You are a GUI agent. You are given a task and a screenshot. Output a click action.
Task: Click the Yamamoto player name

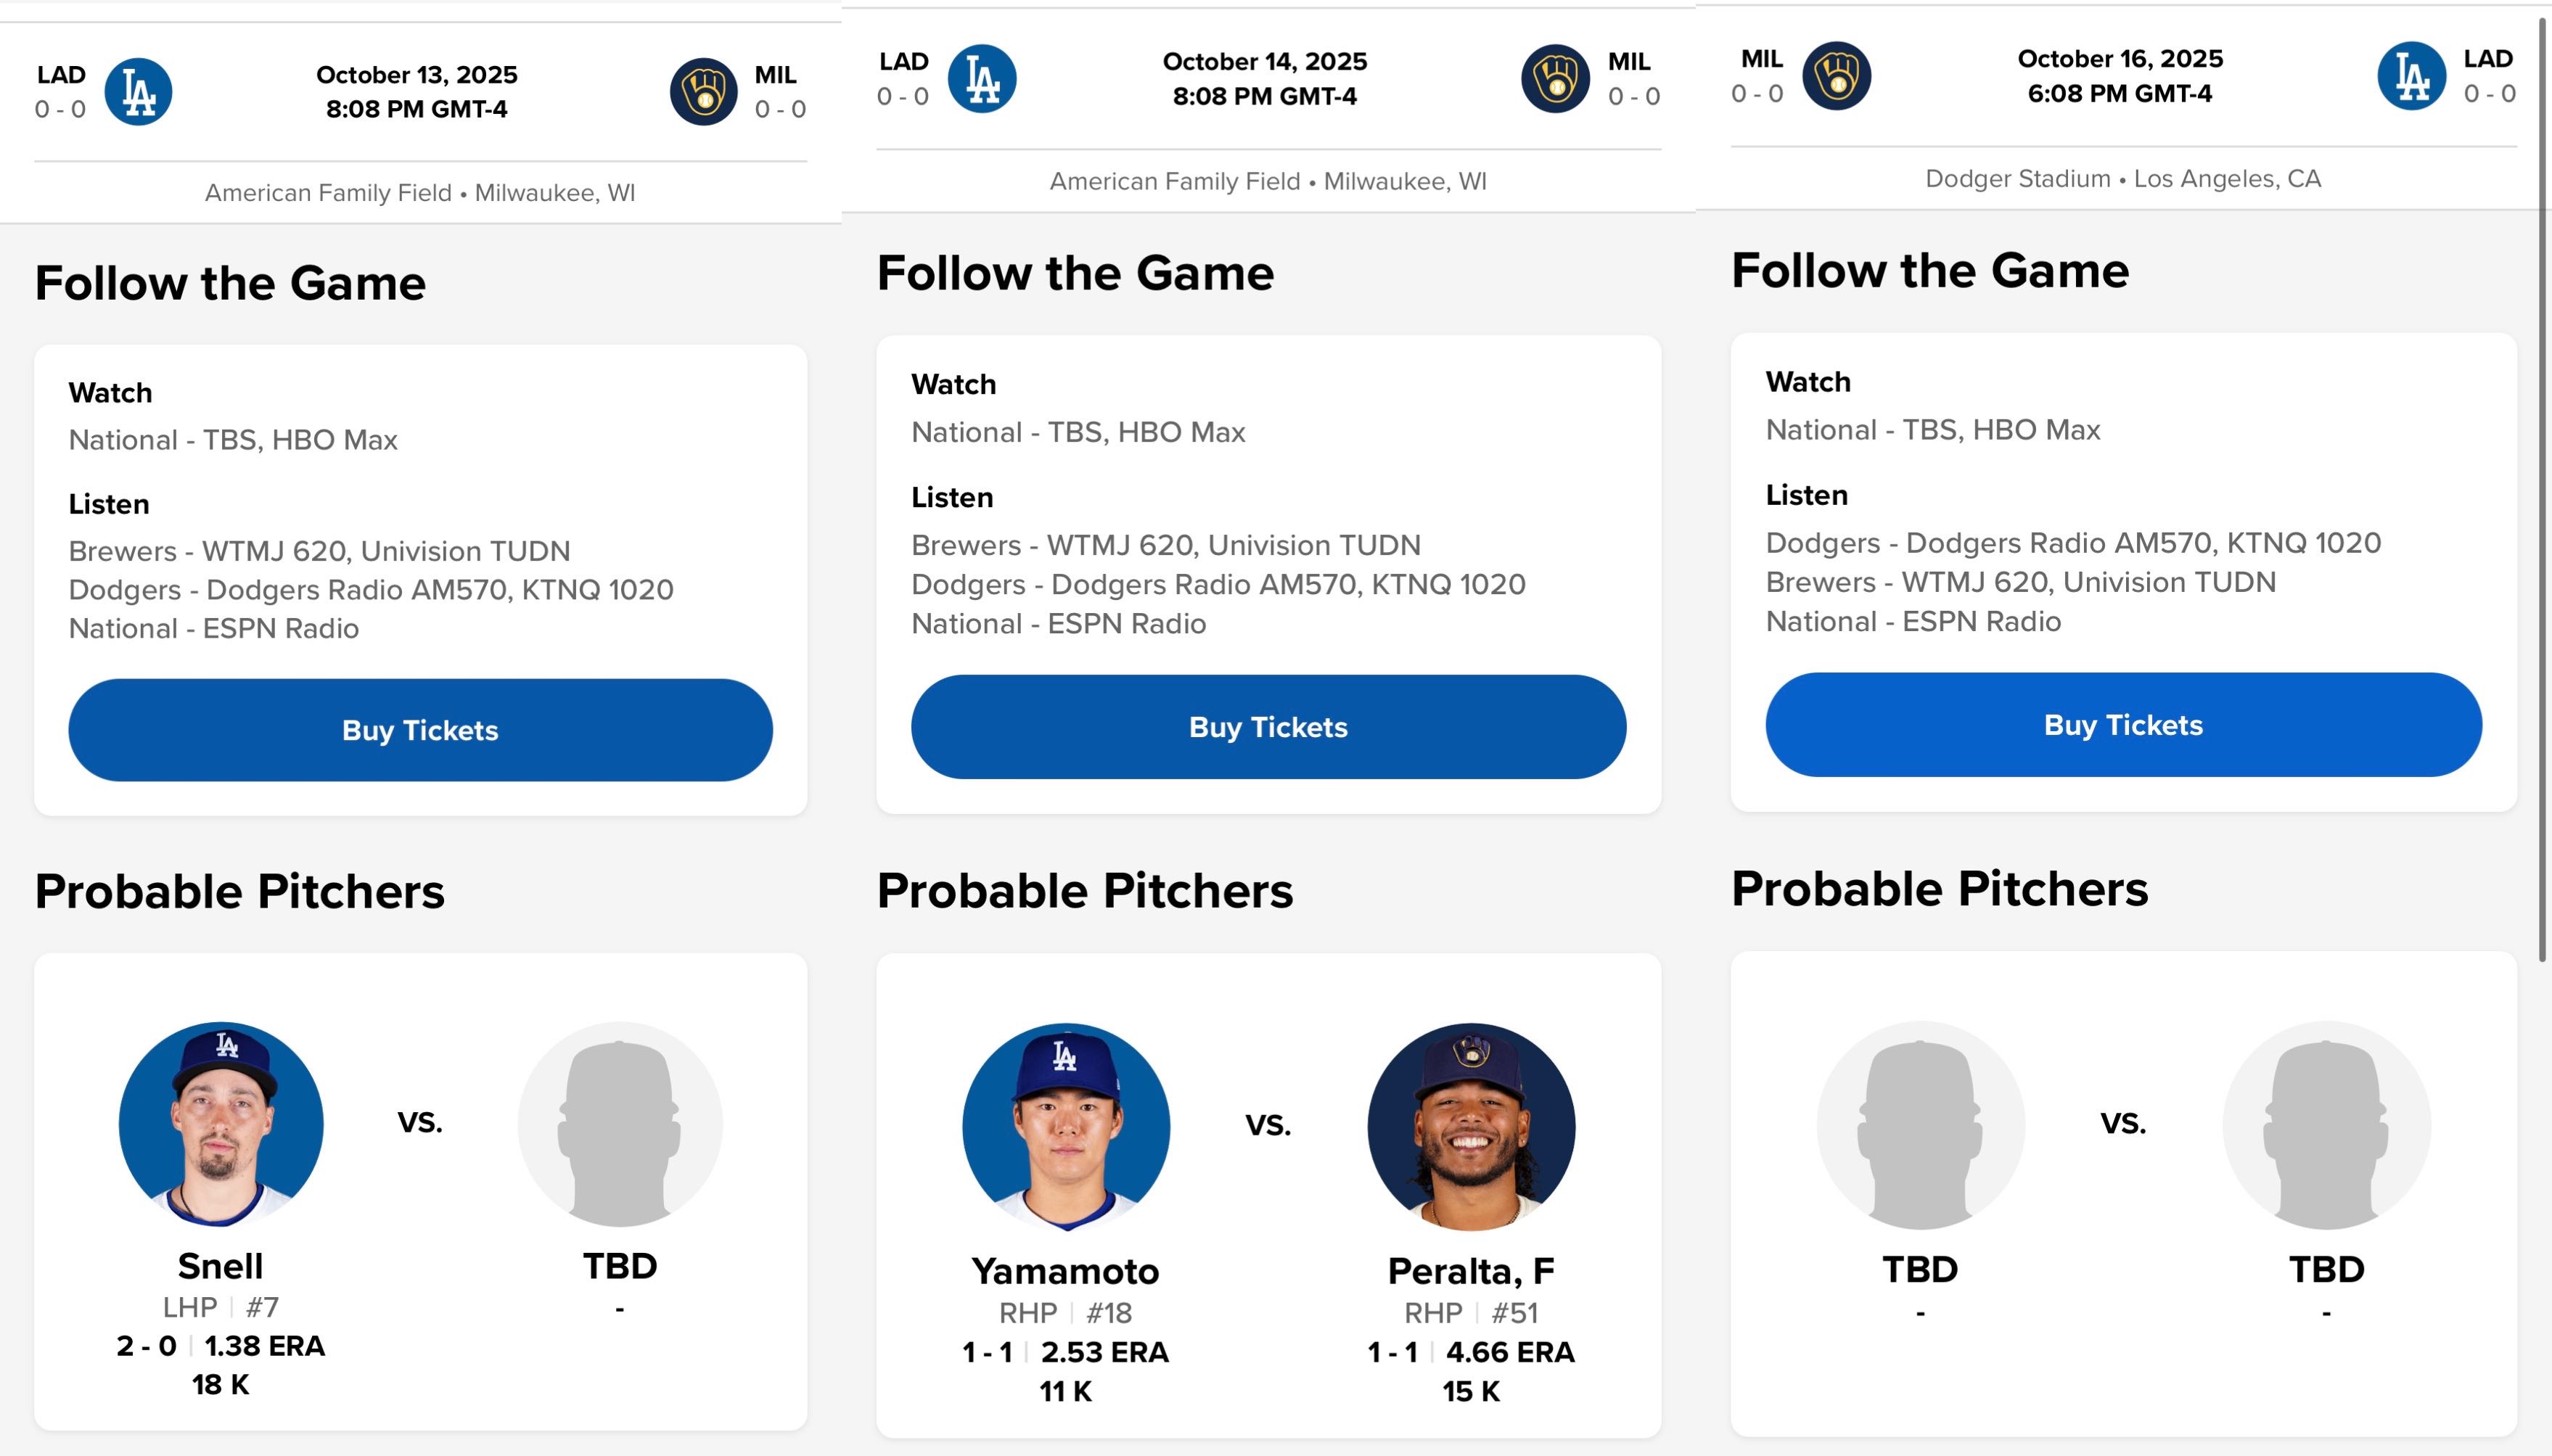1066,1271
